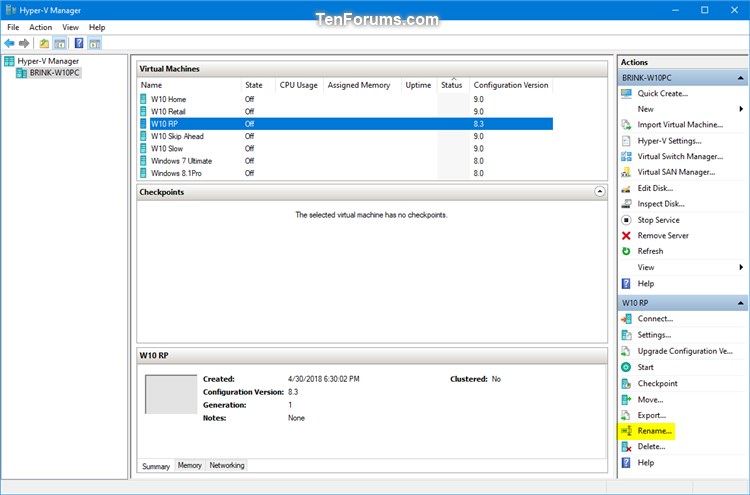Collapse the Checkpoints pane
The width and height of the screenshot is (750, 495).
click(599, 192)
